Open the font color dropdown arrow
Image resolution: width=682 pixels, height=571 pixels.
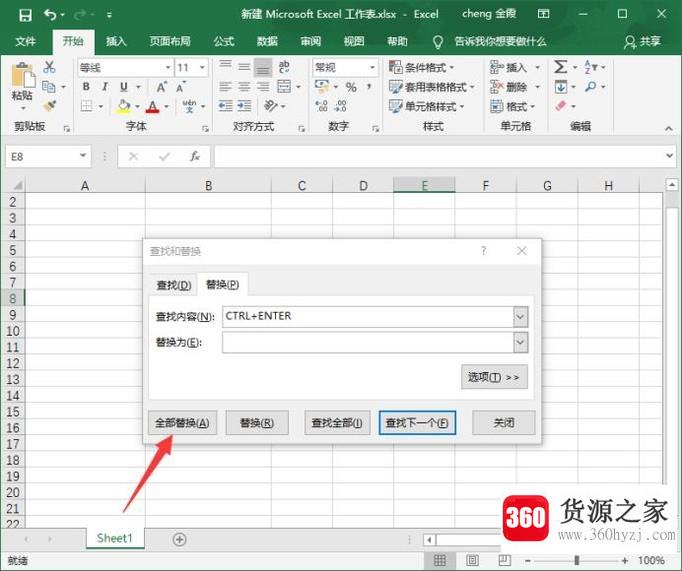167,106
